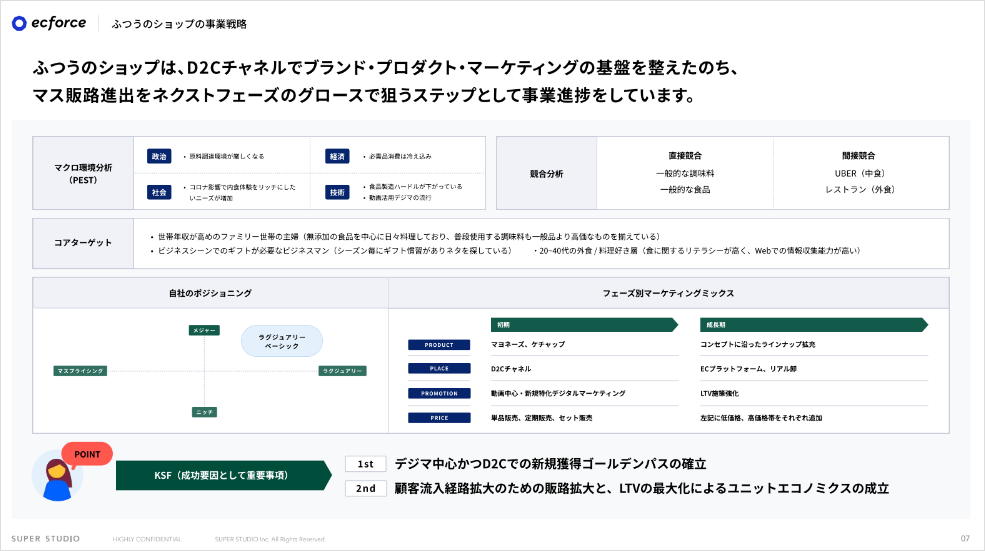Click the 1st rank box

tap(365, 464)
